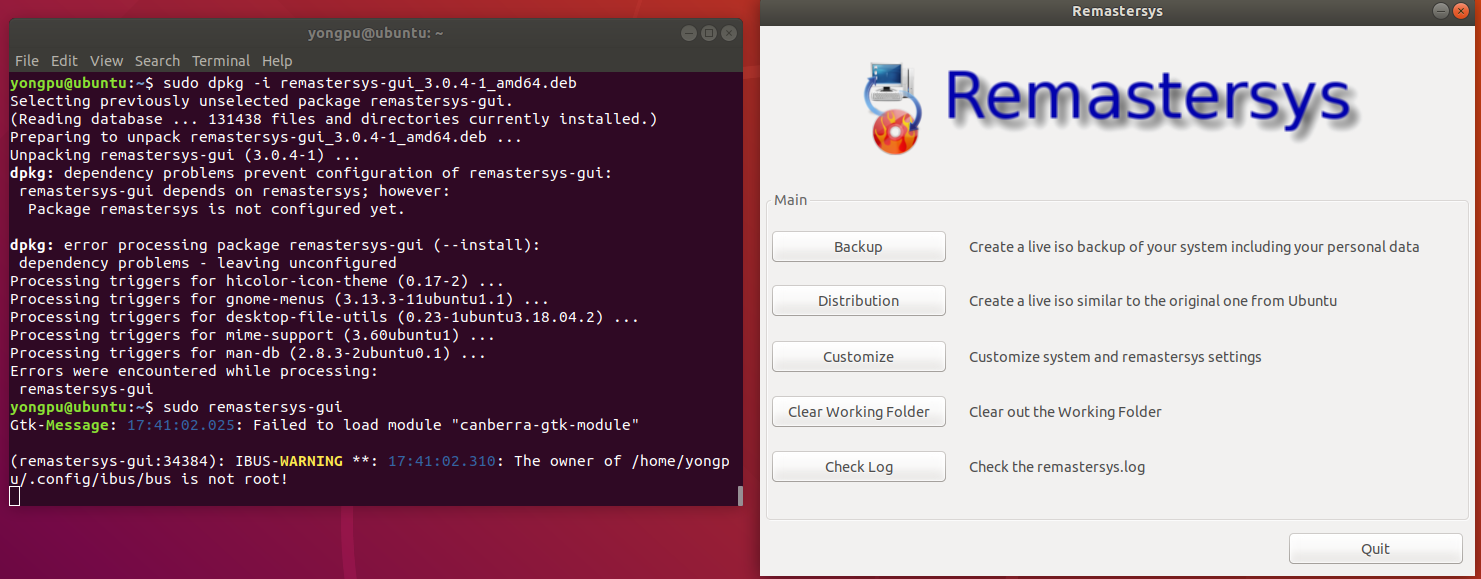1481x579 pixels.
Task: Click the 'sudo remastersys-gui' command line
Action: click(176, 407)
